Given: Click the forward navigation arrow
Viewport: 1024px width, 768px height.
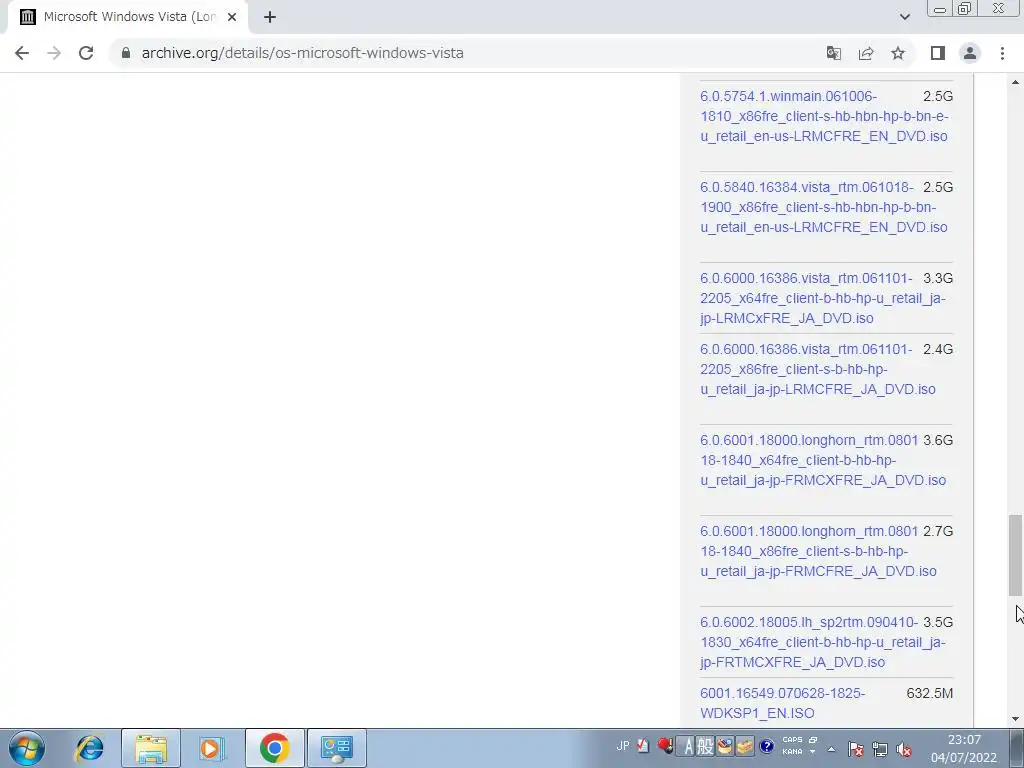Looking at the screenshot, I should pos(54,53).
